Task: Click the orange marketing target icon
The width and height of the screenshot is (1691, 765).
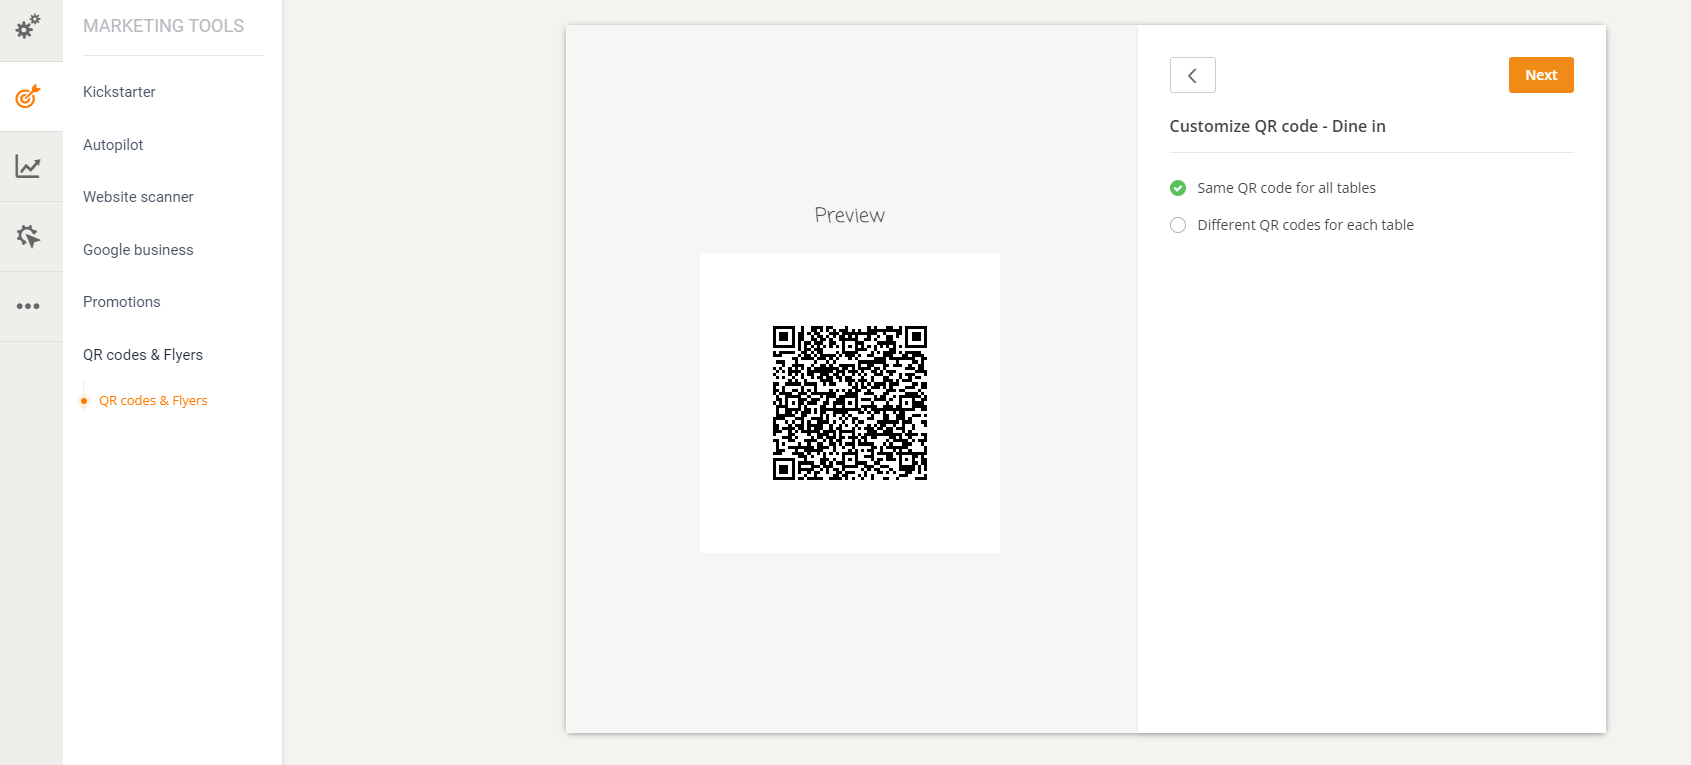Action: [28, 96]
